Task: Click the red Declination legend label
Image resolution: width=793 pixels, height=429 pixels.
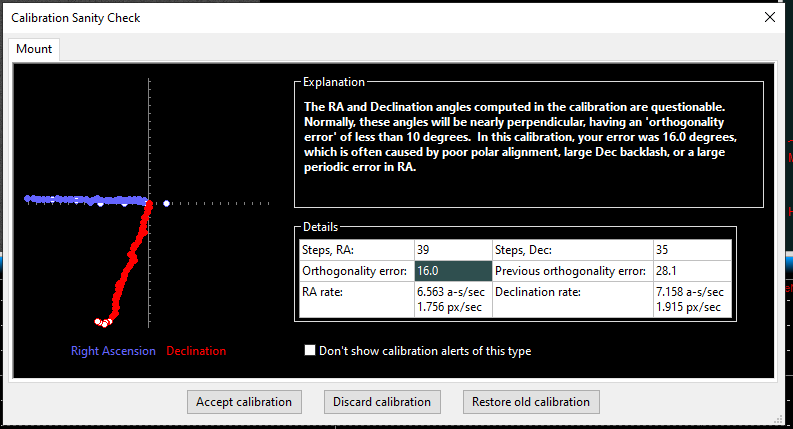Action: [196, 351]
